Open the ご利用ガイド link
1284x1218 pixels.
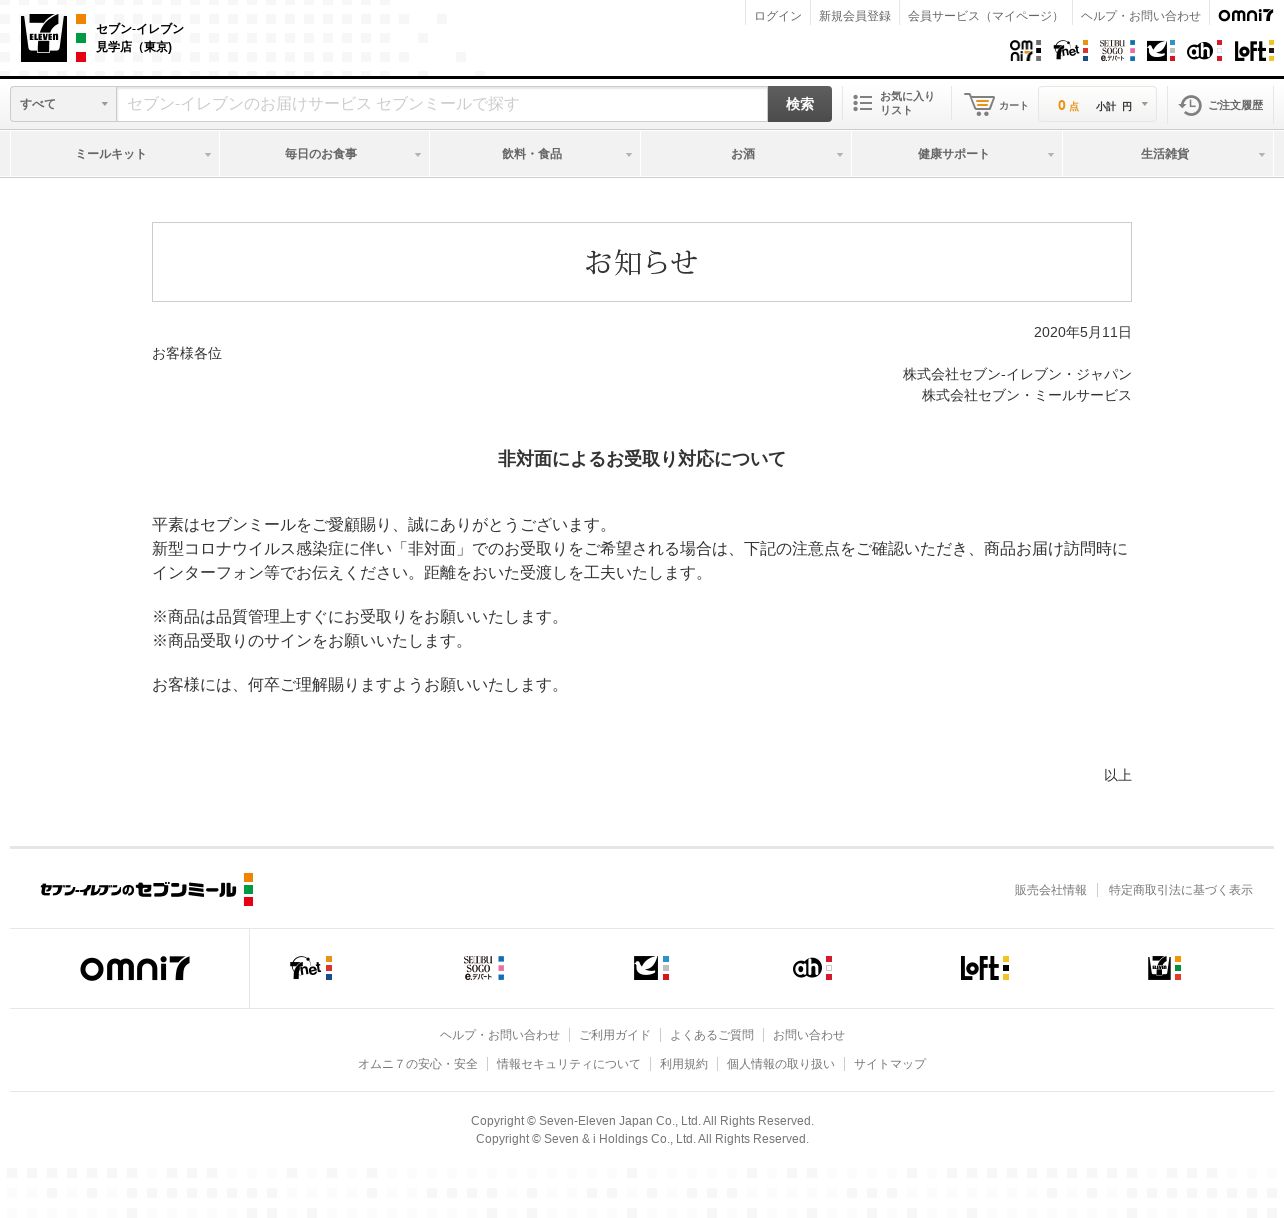pos(615,1035)
